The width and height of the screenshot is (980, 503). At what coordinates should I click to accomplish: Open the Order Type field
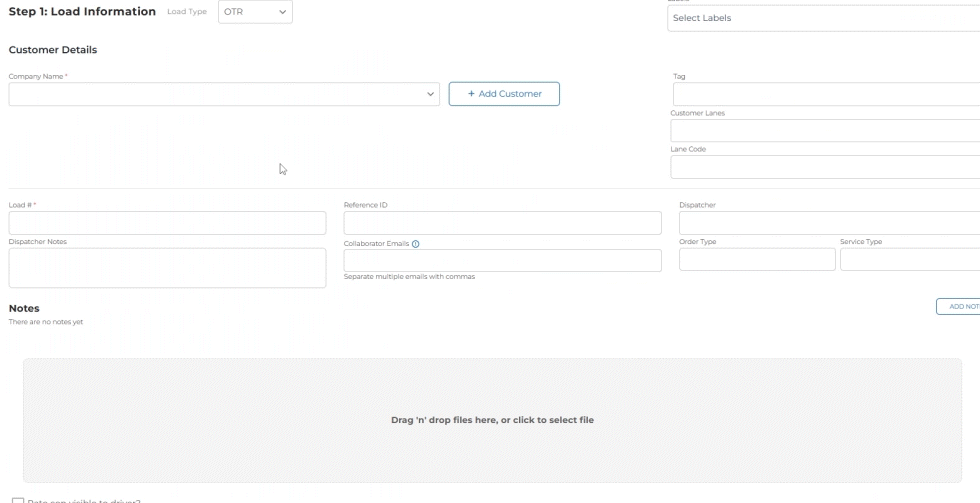757,260
